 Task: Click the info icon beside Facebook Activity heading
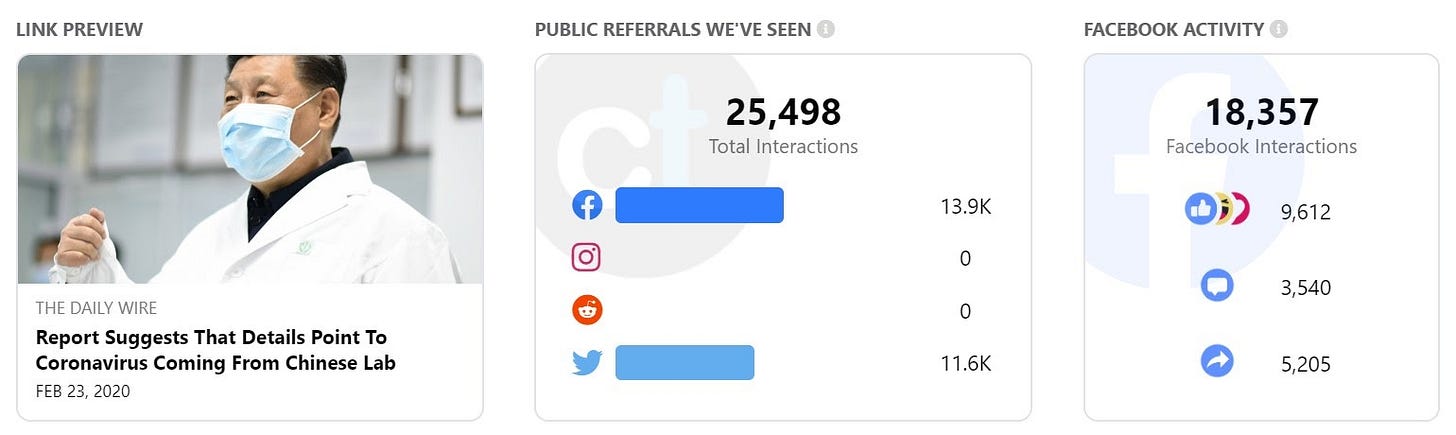tap(1279, 29)
